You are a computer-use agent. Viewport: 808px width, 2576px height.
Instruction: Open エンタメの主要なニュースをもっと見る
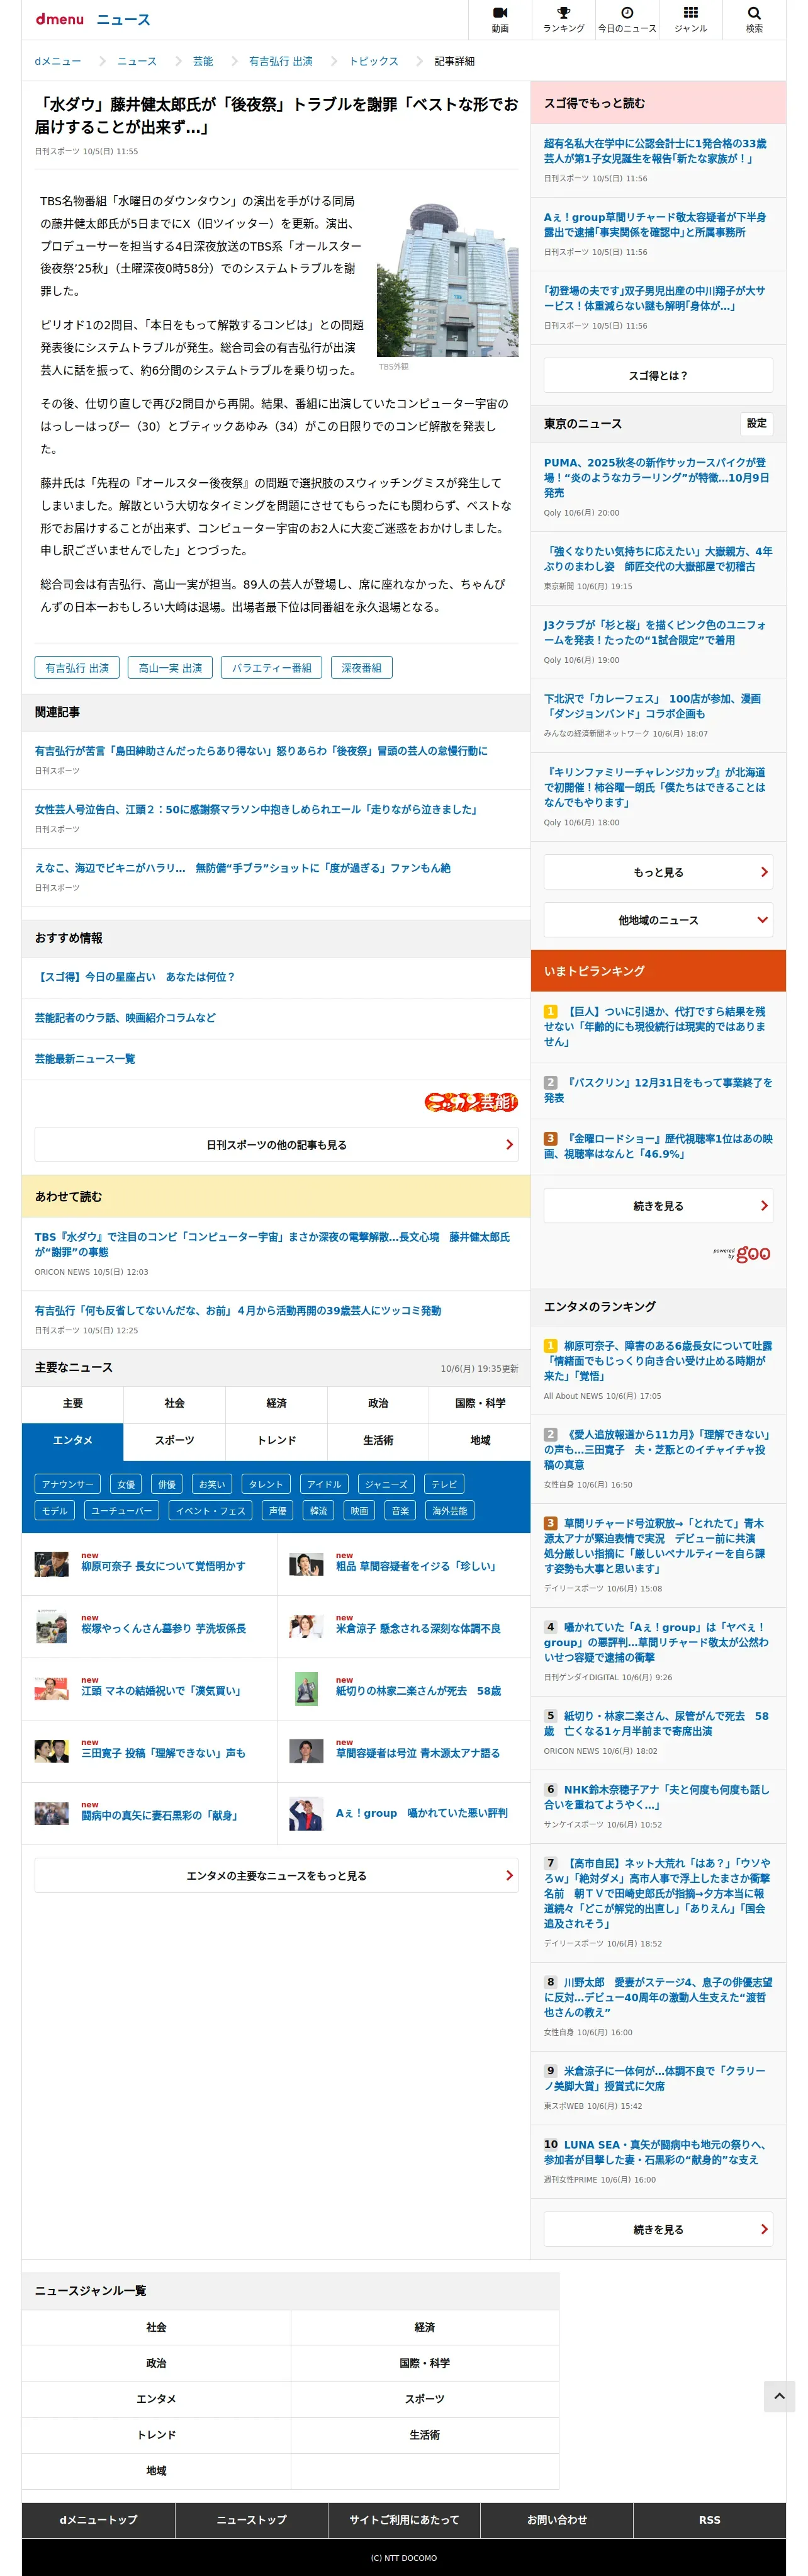pyautogui.click(x=276, y=1876)
